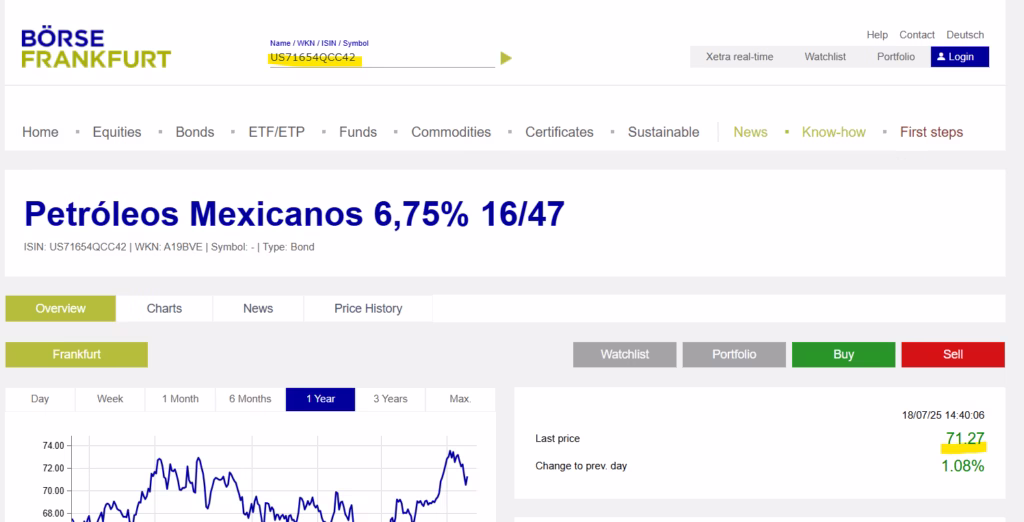The image size is (1024, 522).
Task: Click the last price value 71.27
Action: [x=965, y=439]
